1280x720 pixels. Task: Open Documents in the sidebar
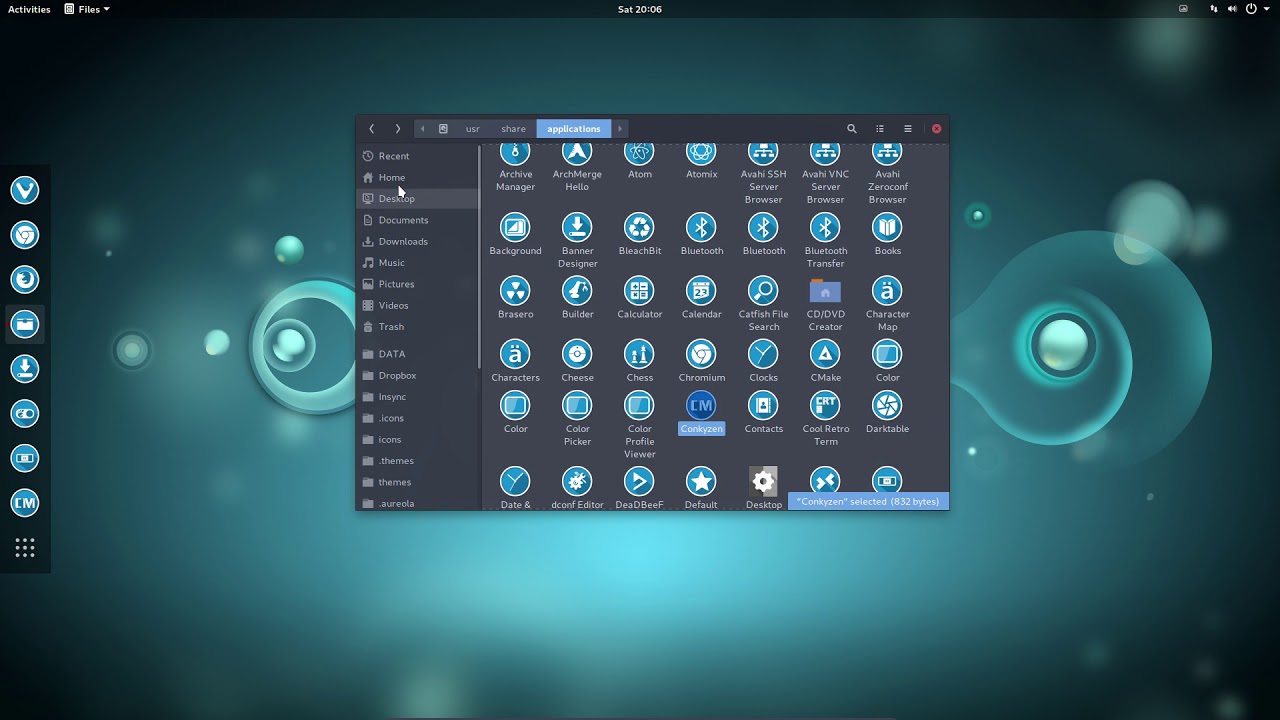coord(418,220)
